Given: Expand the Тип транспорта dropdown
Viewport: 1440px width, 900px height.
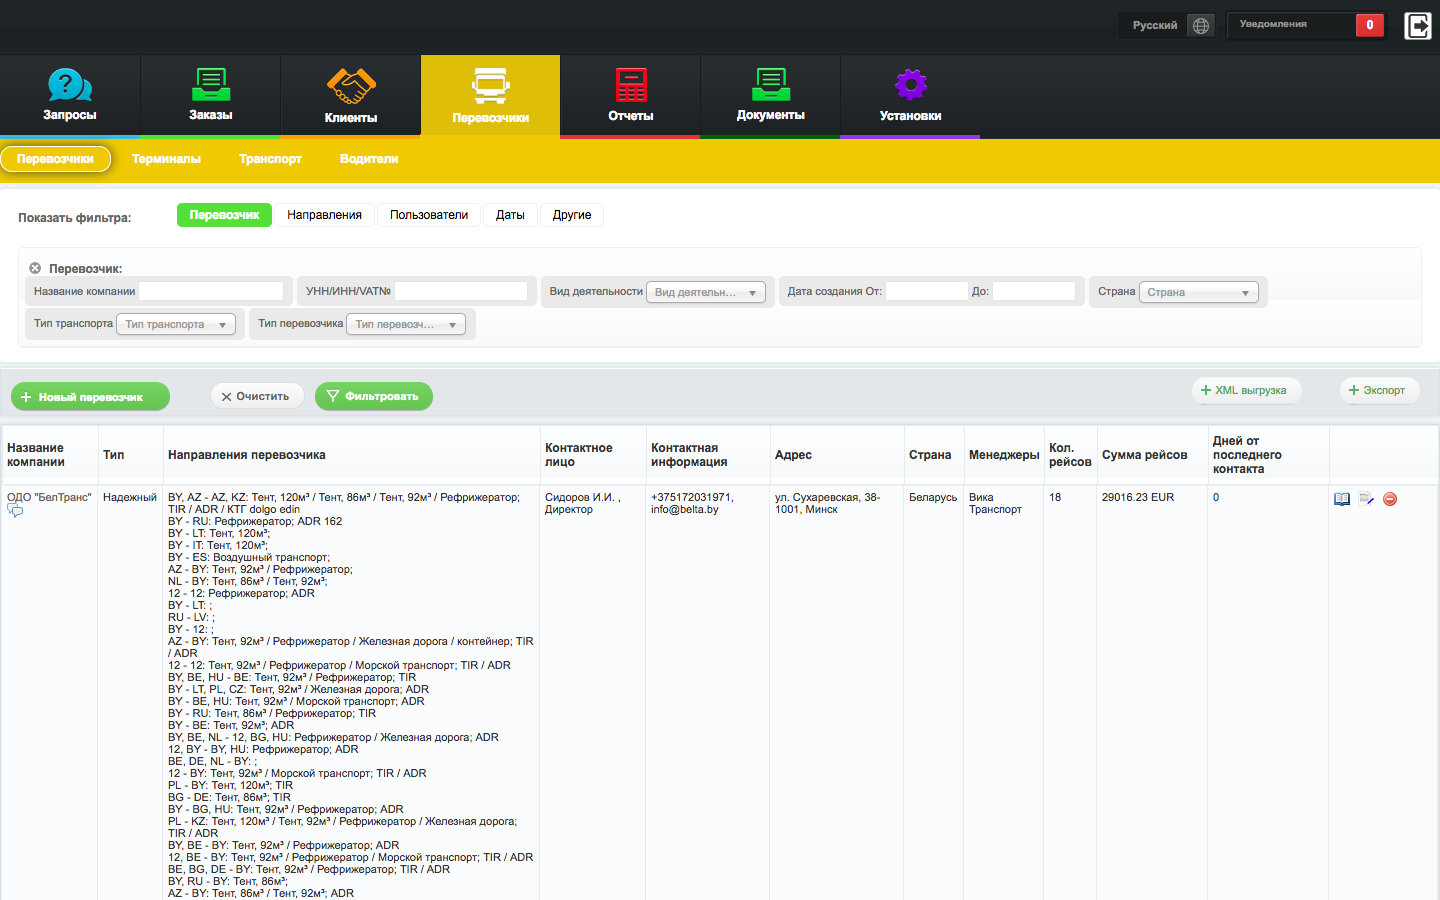Looking at the screenshot, I should 176,324.
